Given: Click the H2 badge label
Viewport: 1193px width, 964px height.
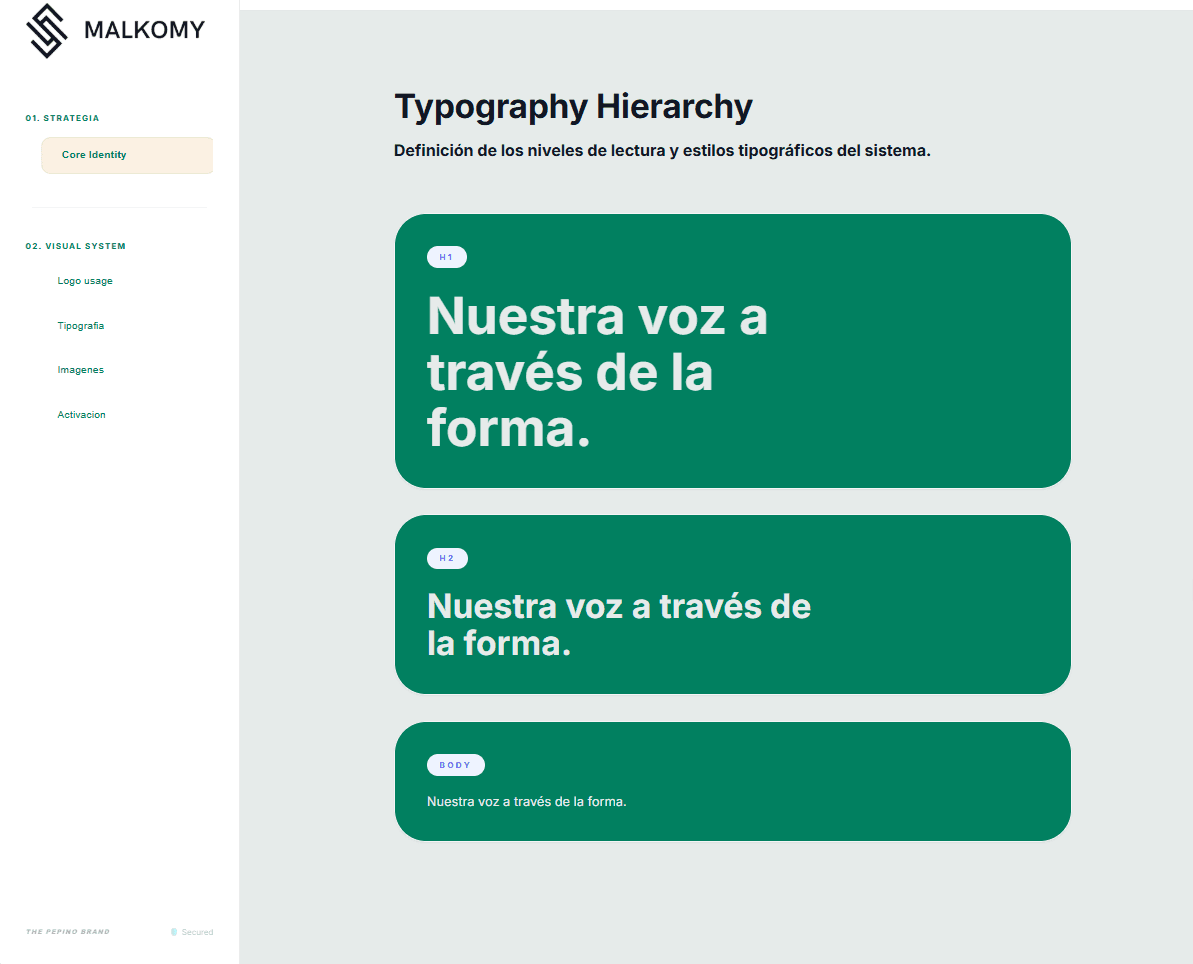Looking at the screenshot, I should pyautogui.click(x=447, y=558).
